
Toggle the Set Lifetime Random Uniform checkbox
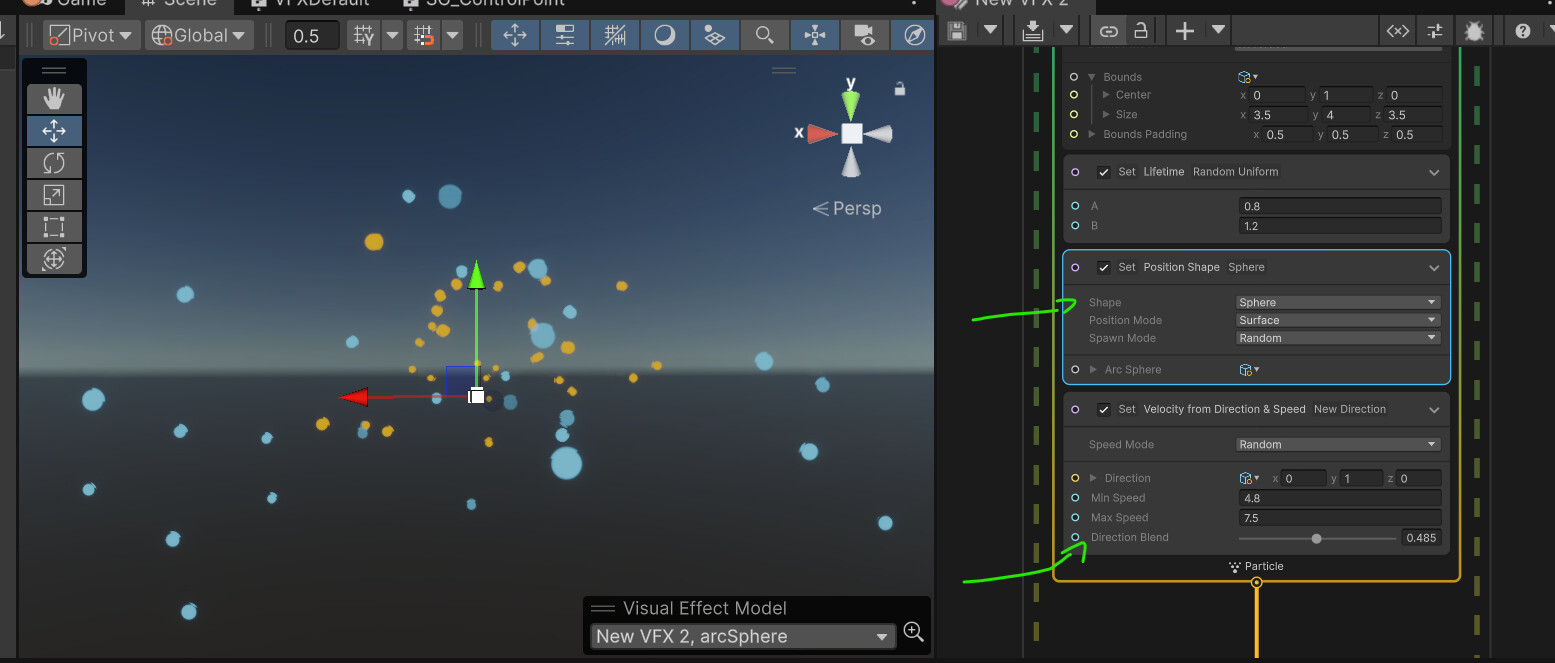tap(1104, 171)
